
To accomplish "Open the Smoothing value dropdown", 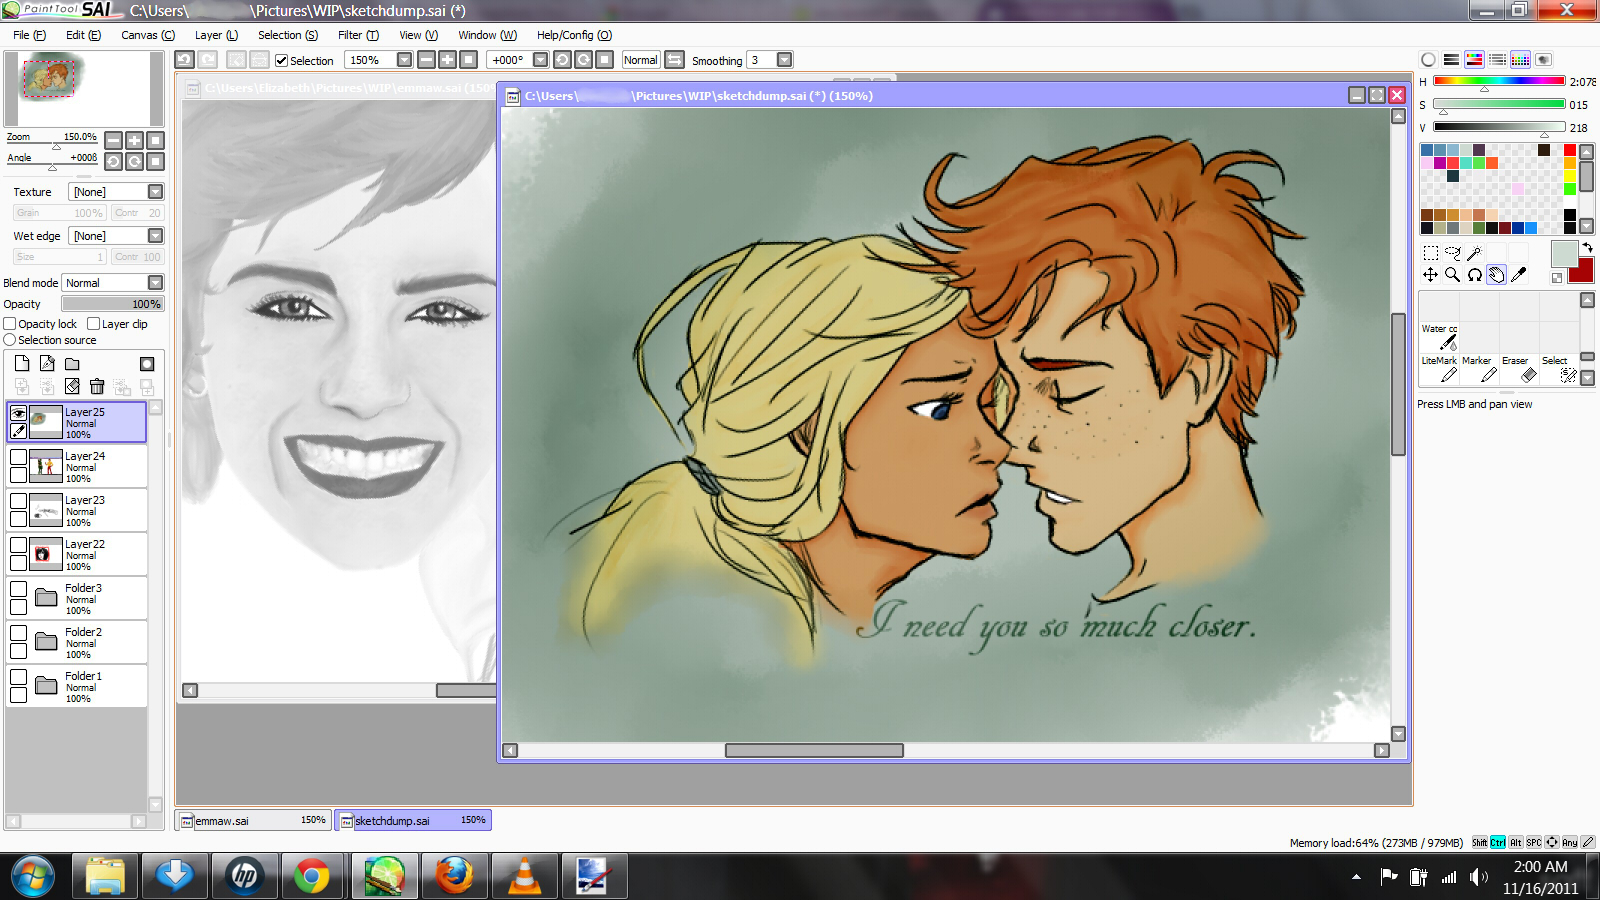I will pyautogui.click(x=784, y=60).
